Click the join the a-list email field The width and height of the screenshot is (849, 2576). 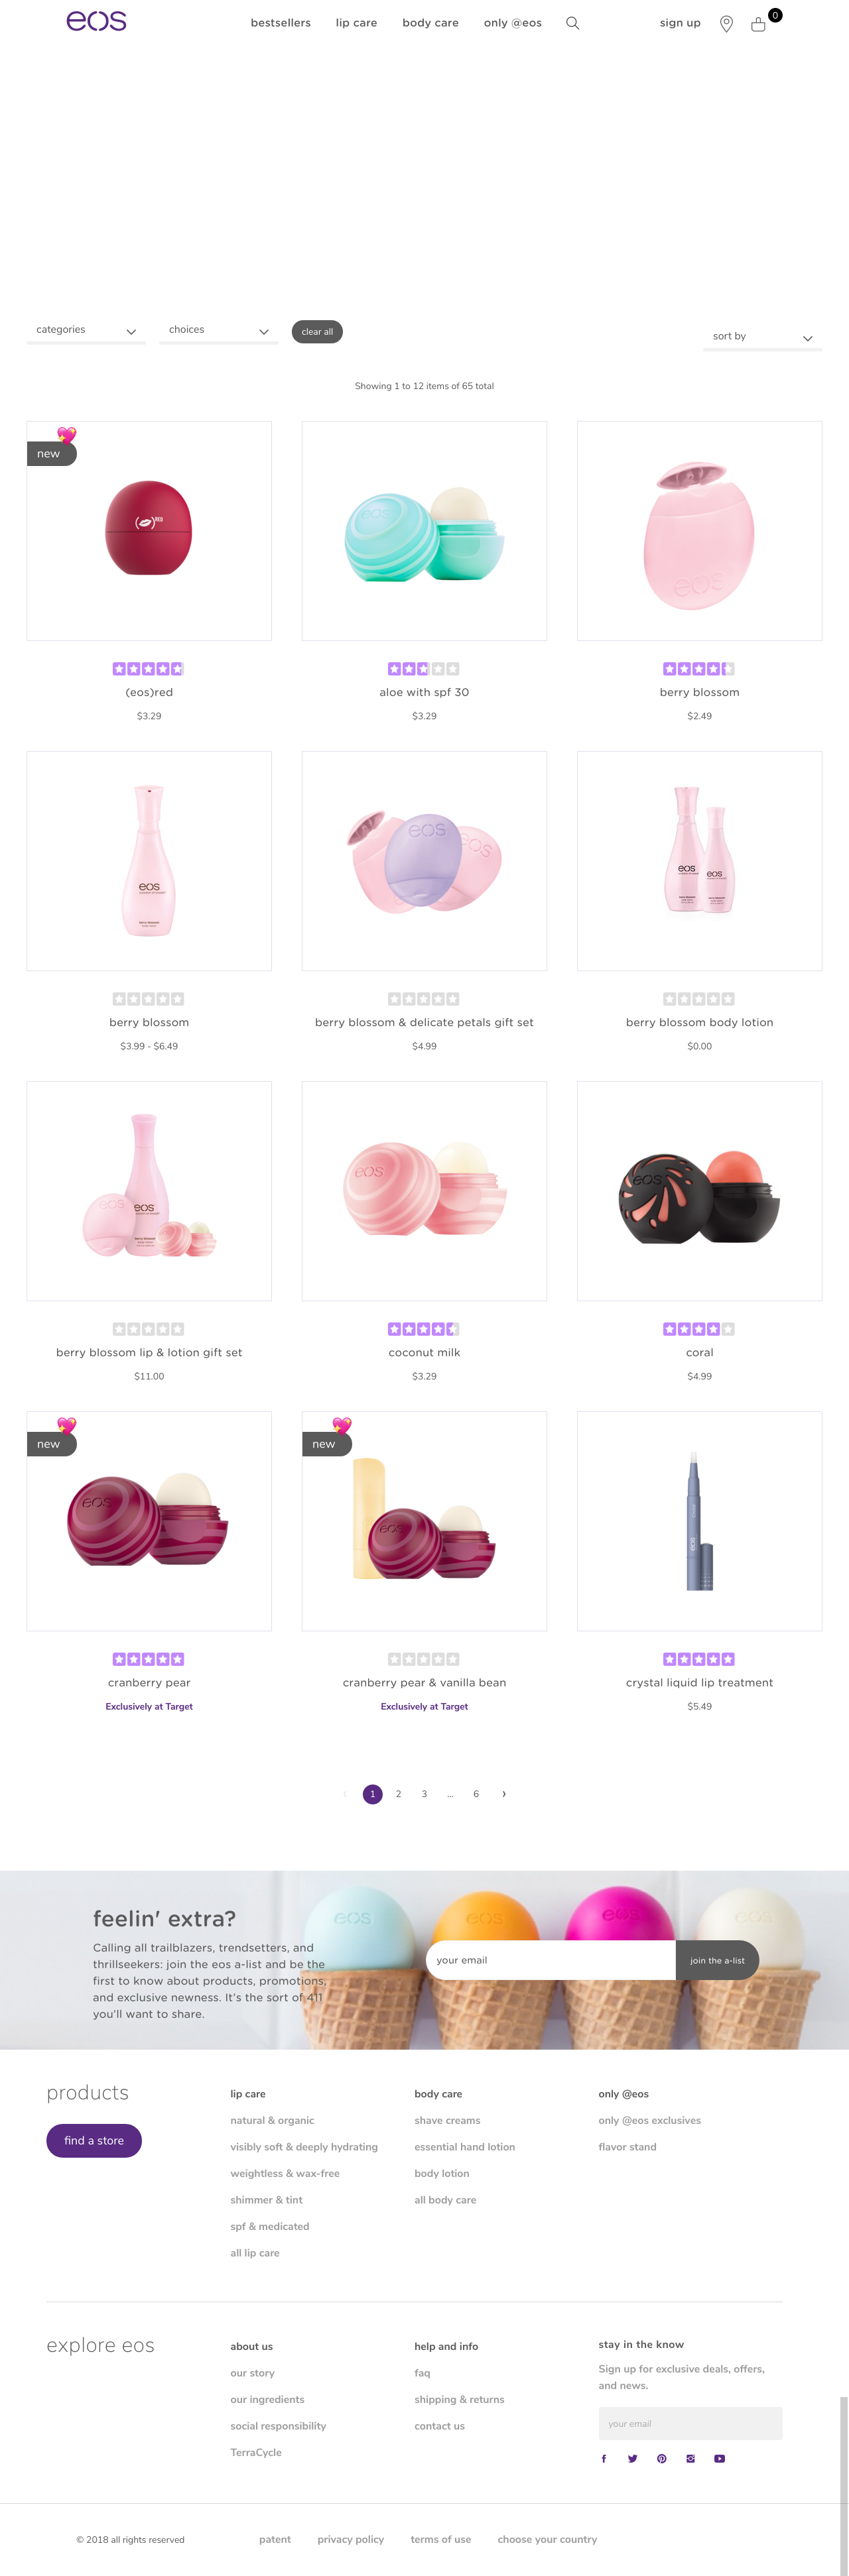pos(551,1960)
